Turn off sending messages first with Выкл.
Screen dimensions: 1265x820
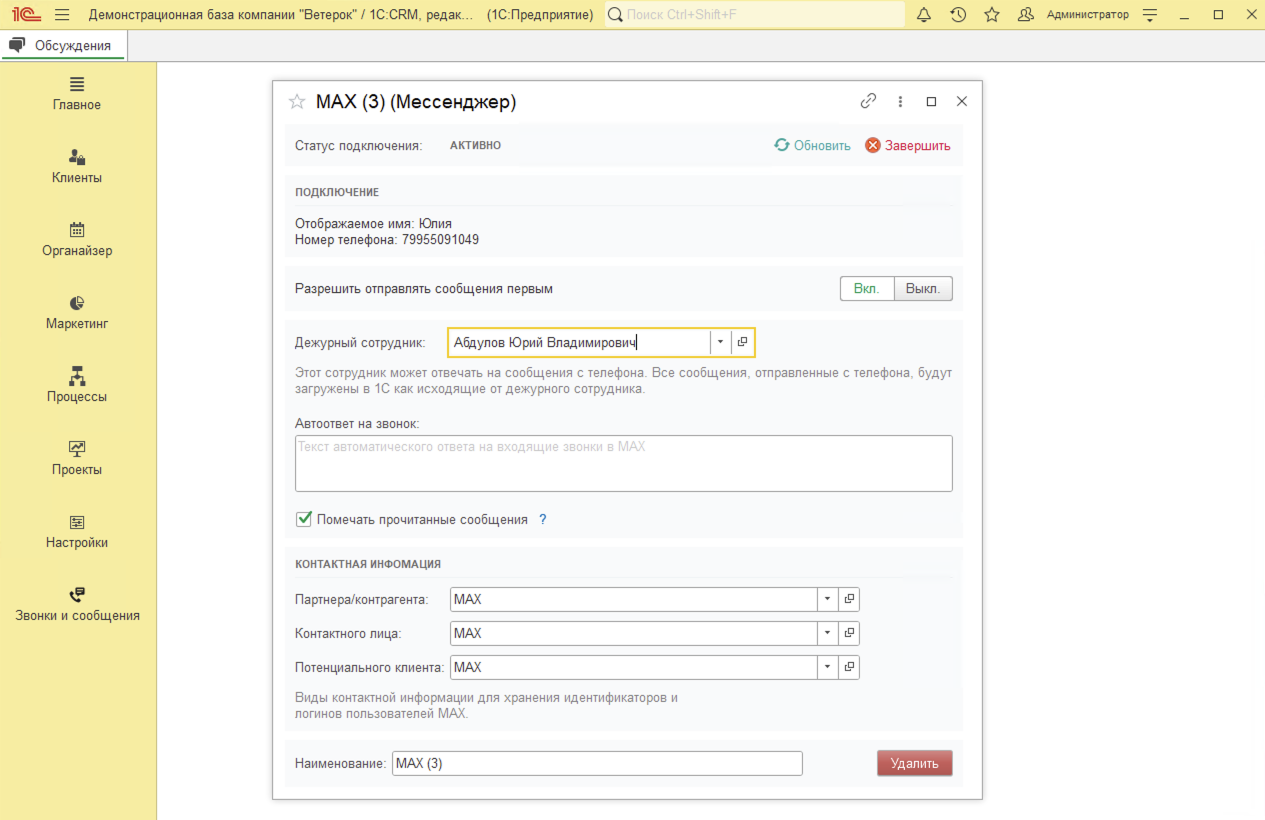(x=923, y=289)
